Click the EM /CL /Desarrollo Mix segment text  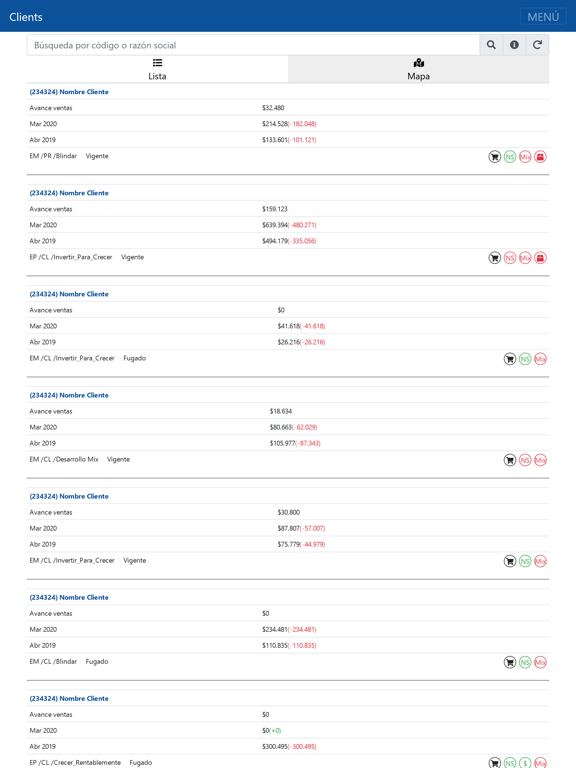(x=64, y=459)
